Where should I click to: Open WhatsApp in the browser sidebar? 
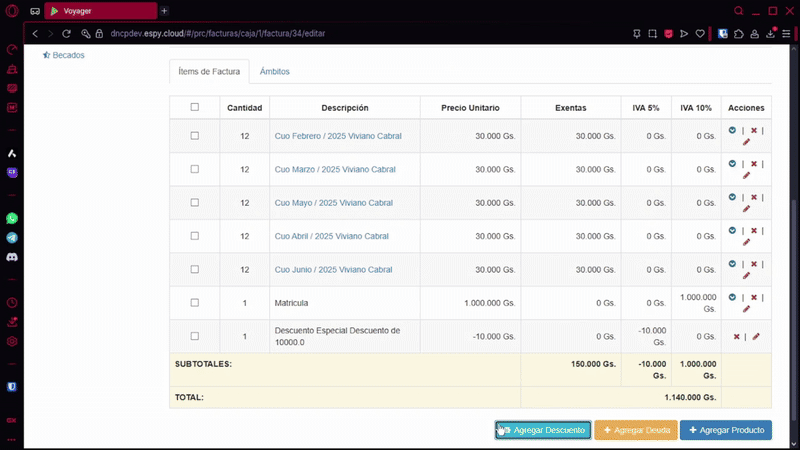tap(12, 218)
